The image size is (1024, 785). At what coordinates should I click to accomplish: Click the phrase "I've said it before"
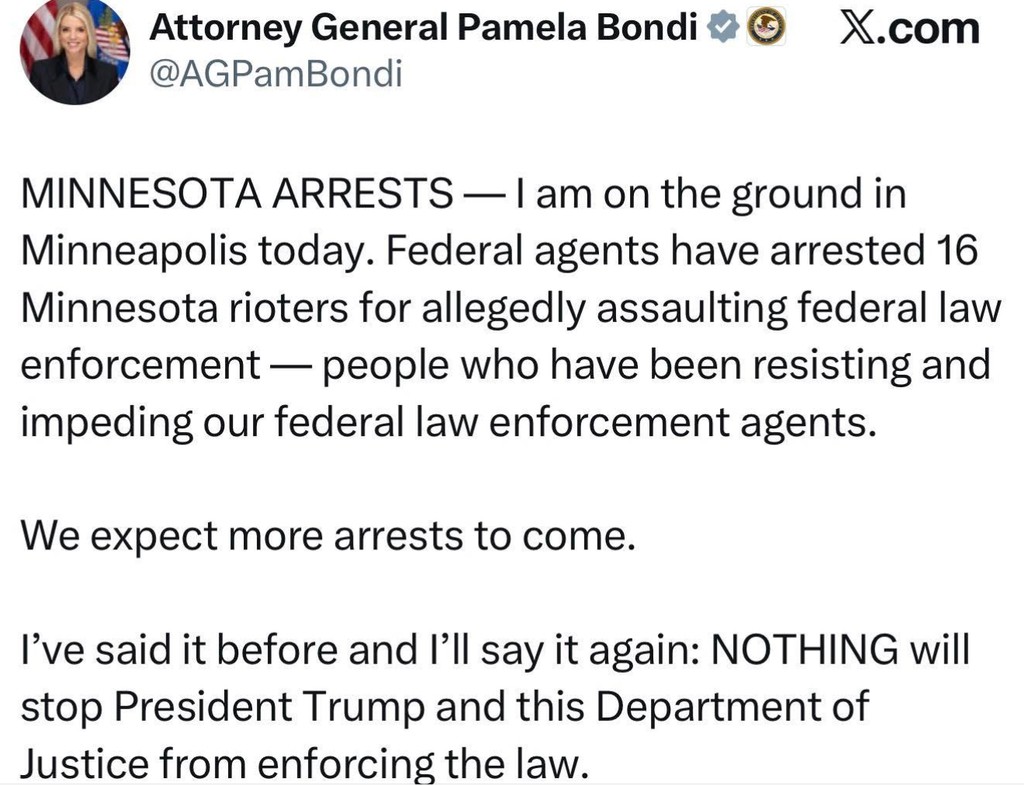coord(178,650)
